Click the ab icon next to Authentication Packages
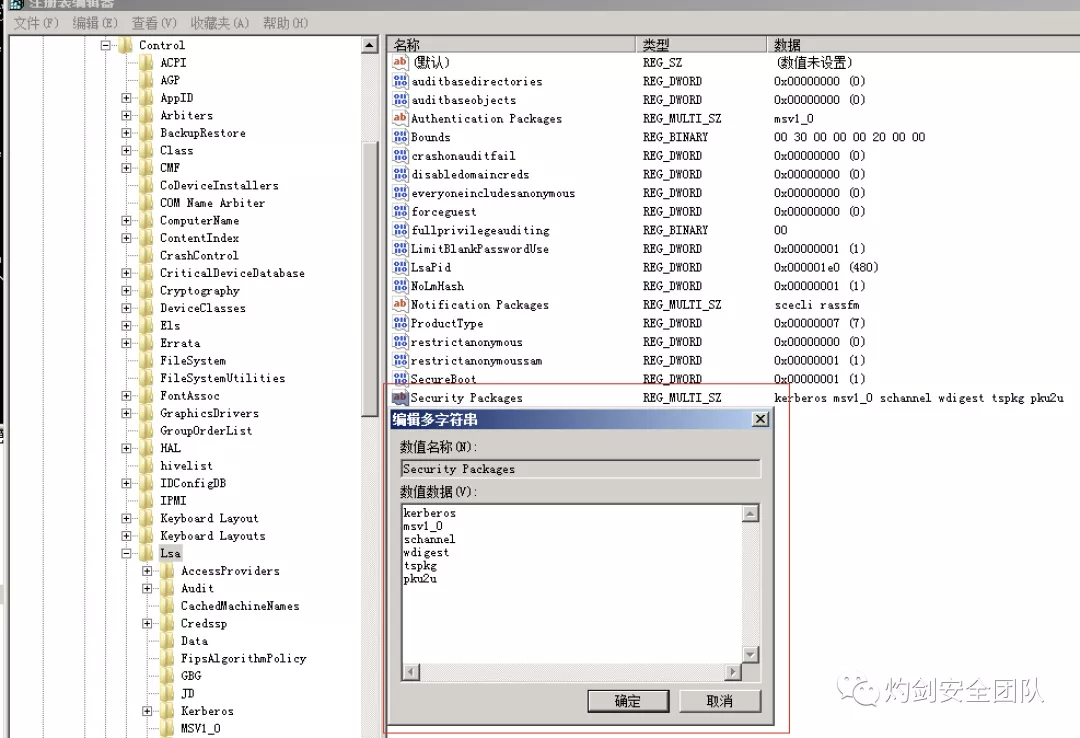The image size is (1080, 738). (402, 118)
